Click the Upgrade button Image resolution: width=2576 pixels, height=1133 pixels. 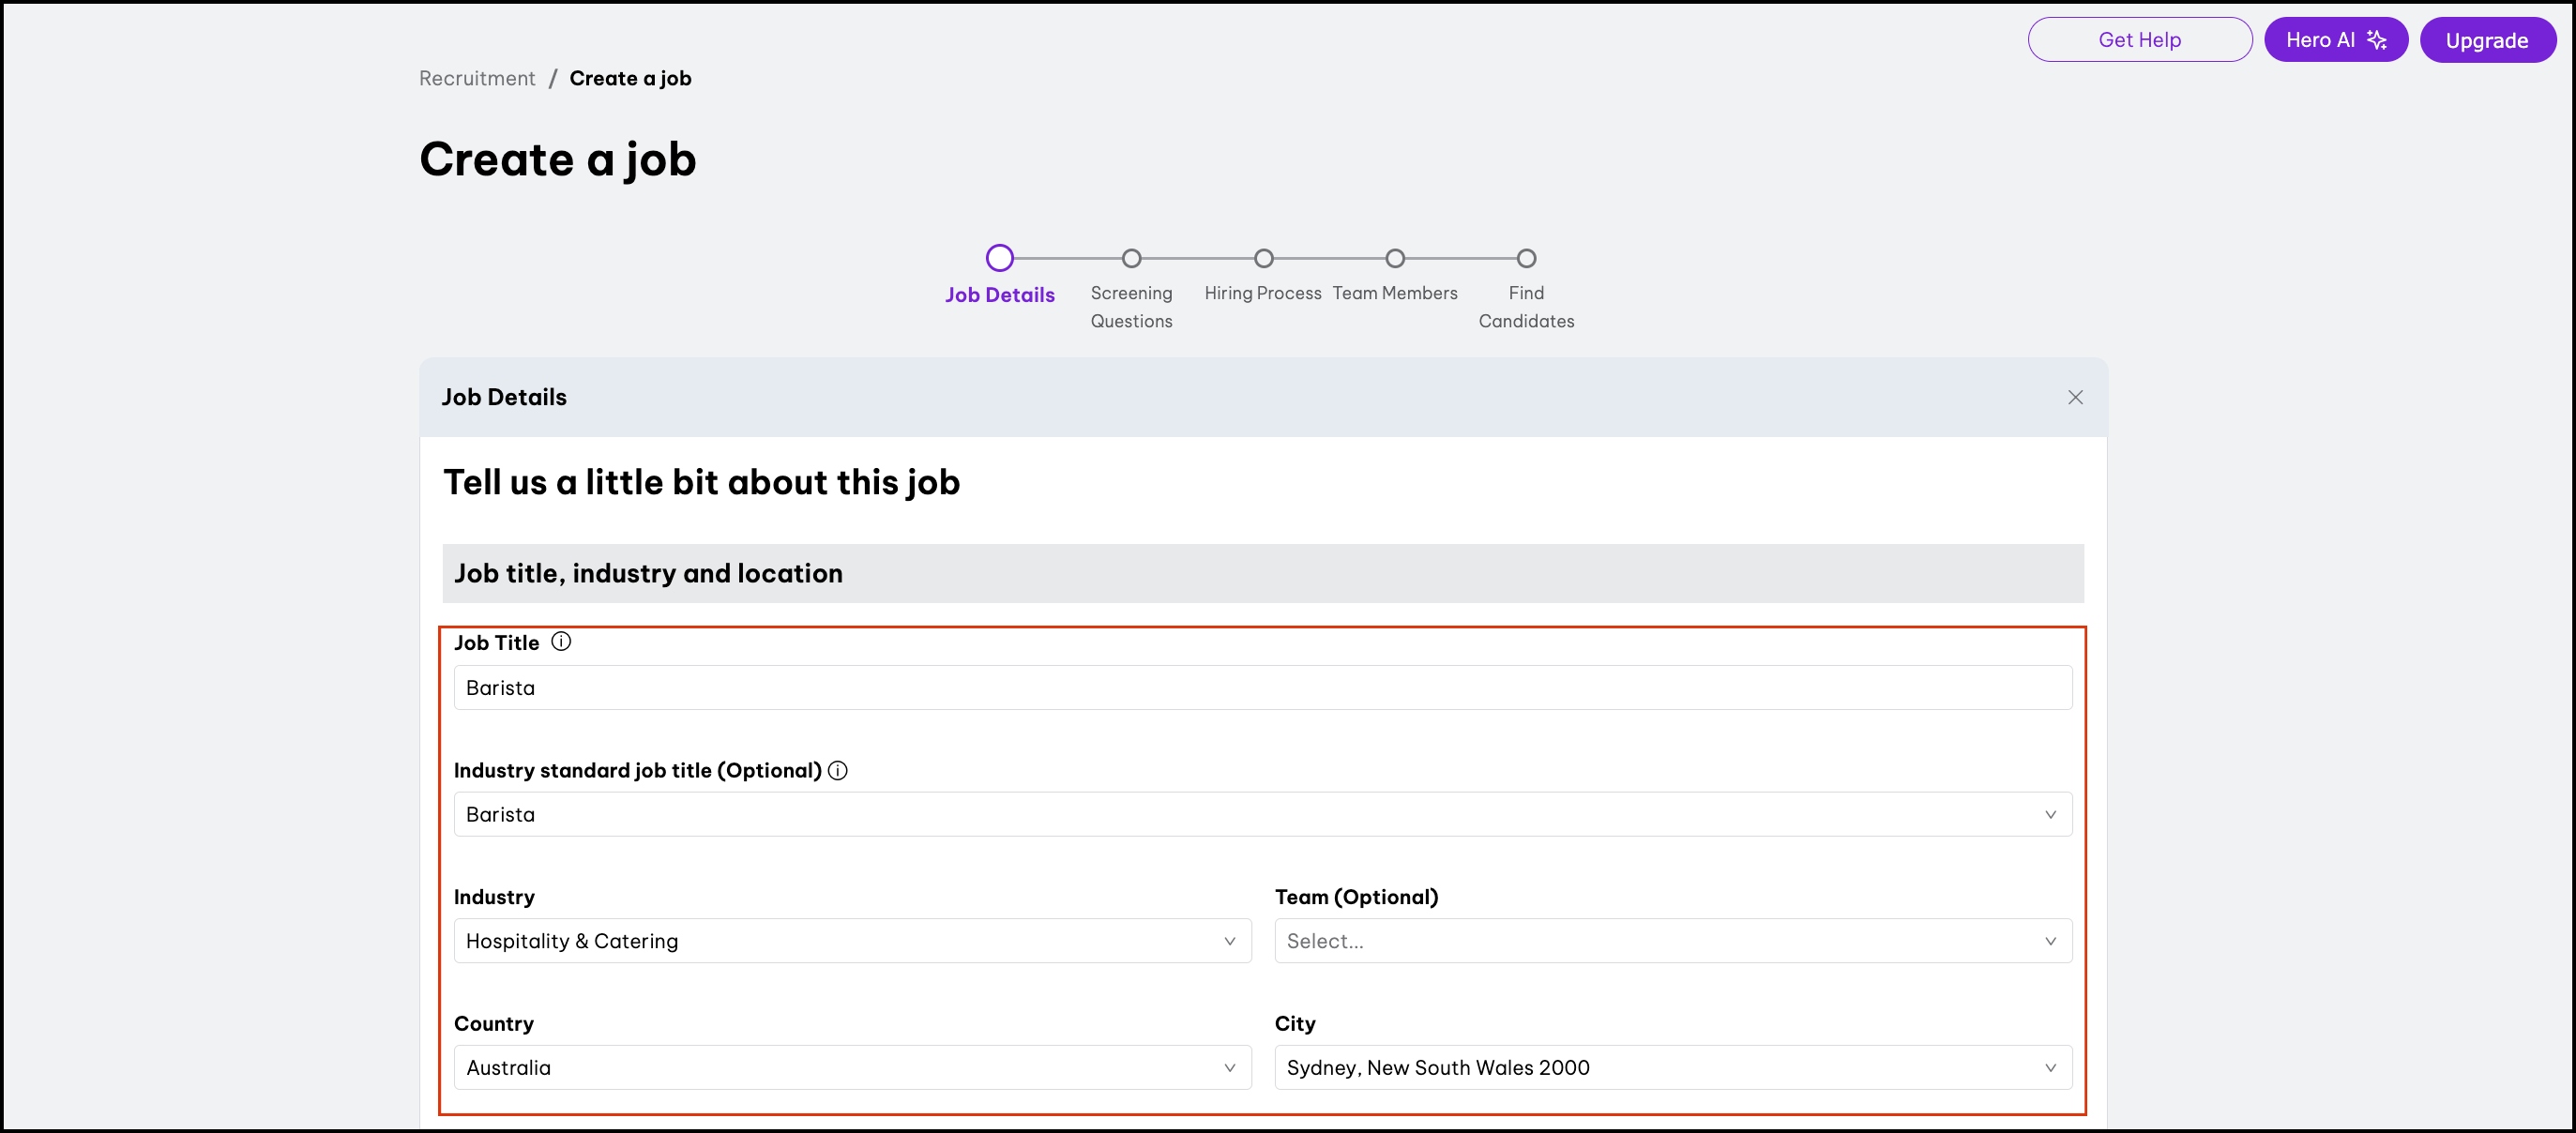tap(2486, 40)
